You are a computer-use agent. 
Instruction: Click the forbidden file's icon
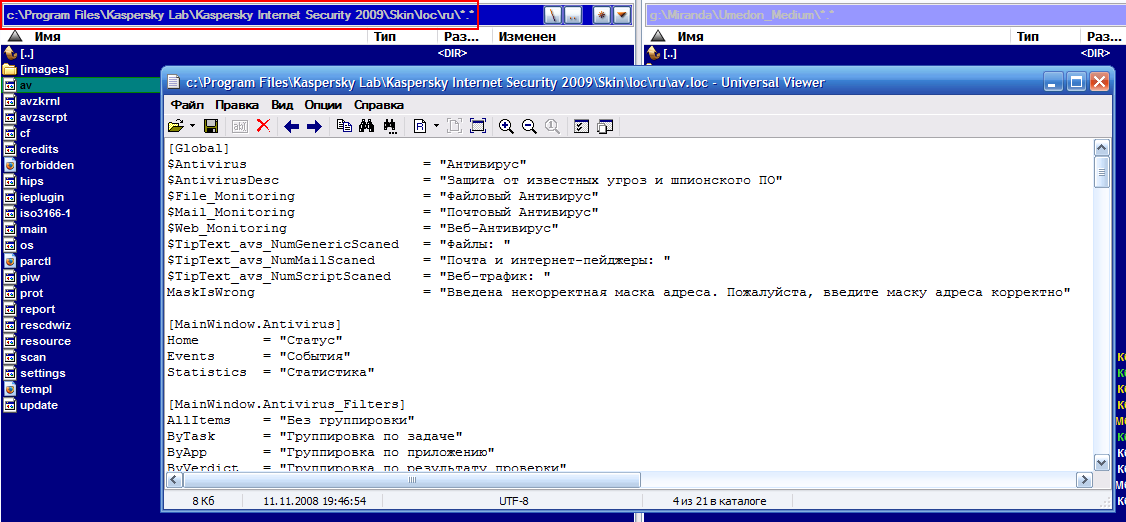[10, 165]
